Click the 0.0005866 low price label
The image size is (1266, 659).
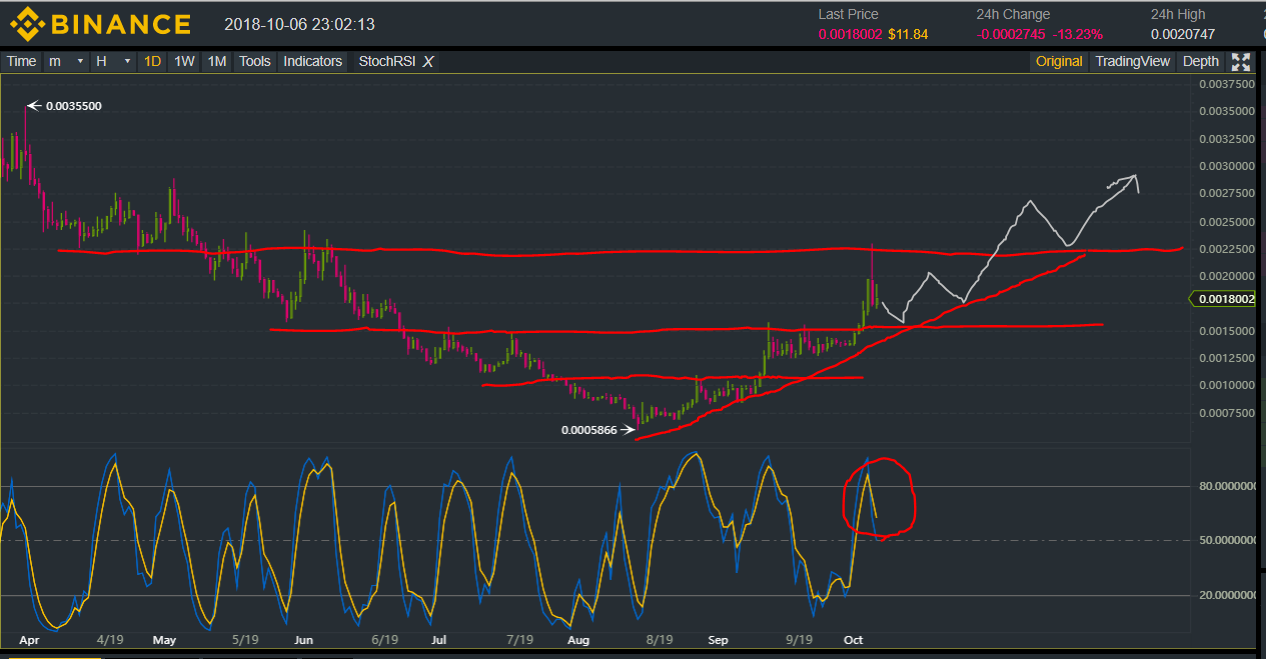(x=589, y=431)
